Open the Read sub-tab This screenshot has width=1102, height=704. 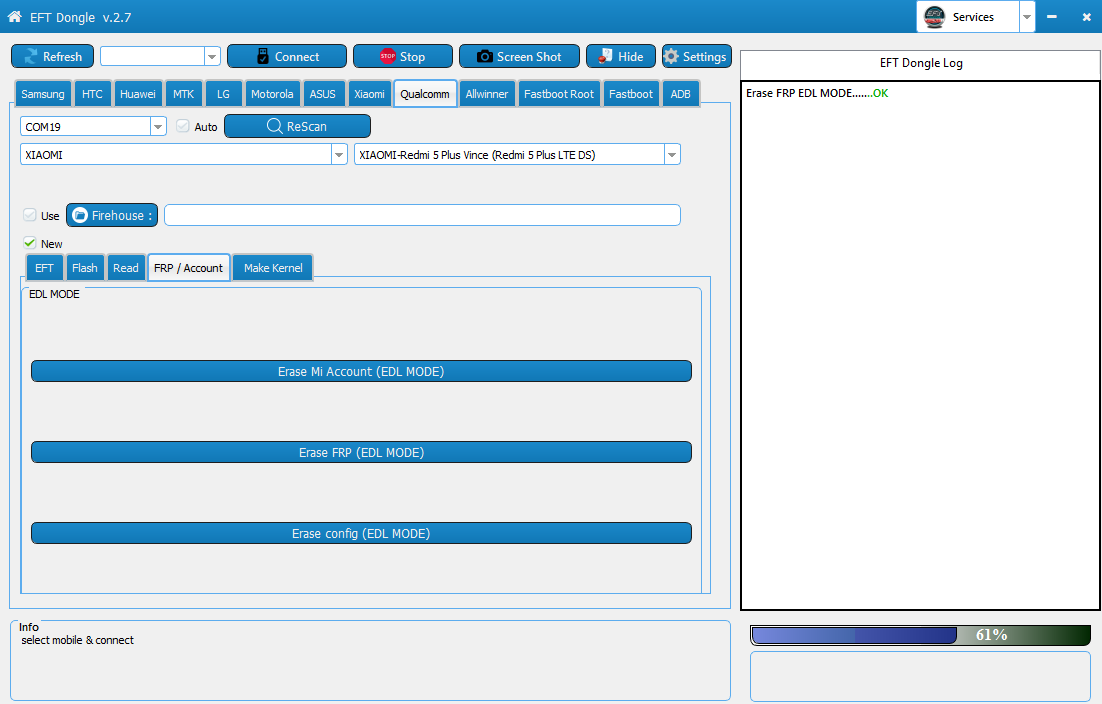[x=126, y=268]
